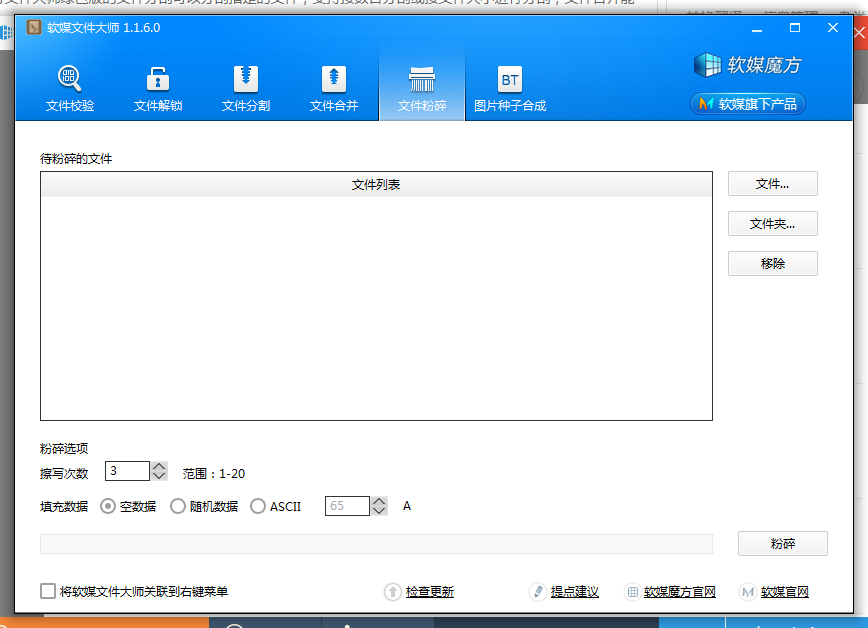868x628 pixels.
Task: Click the 检查更新 update icon
Action: point(393,592)
